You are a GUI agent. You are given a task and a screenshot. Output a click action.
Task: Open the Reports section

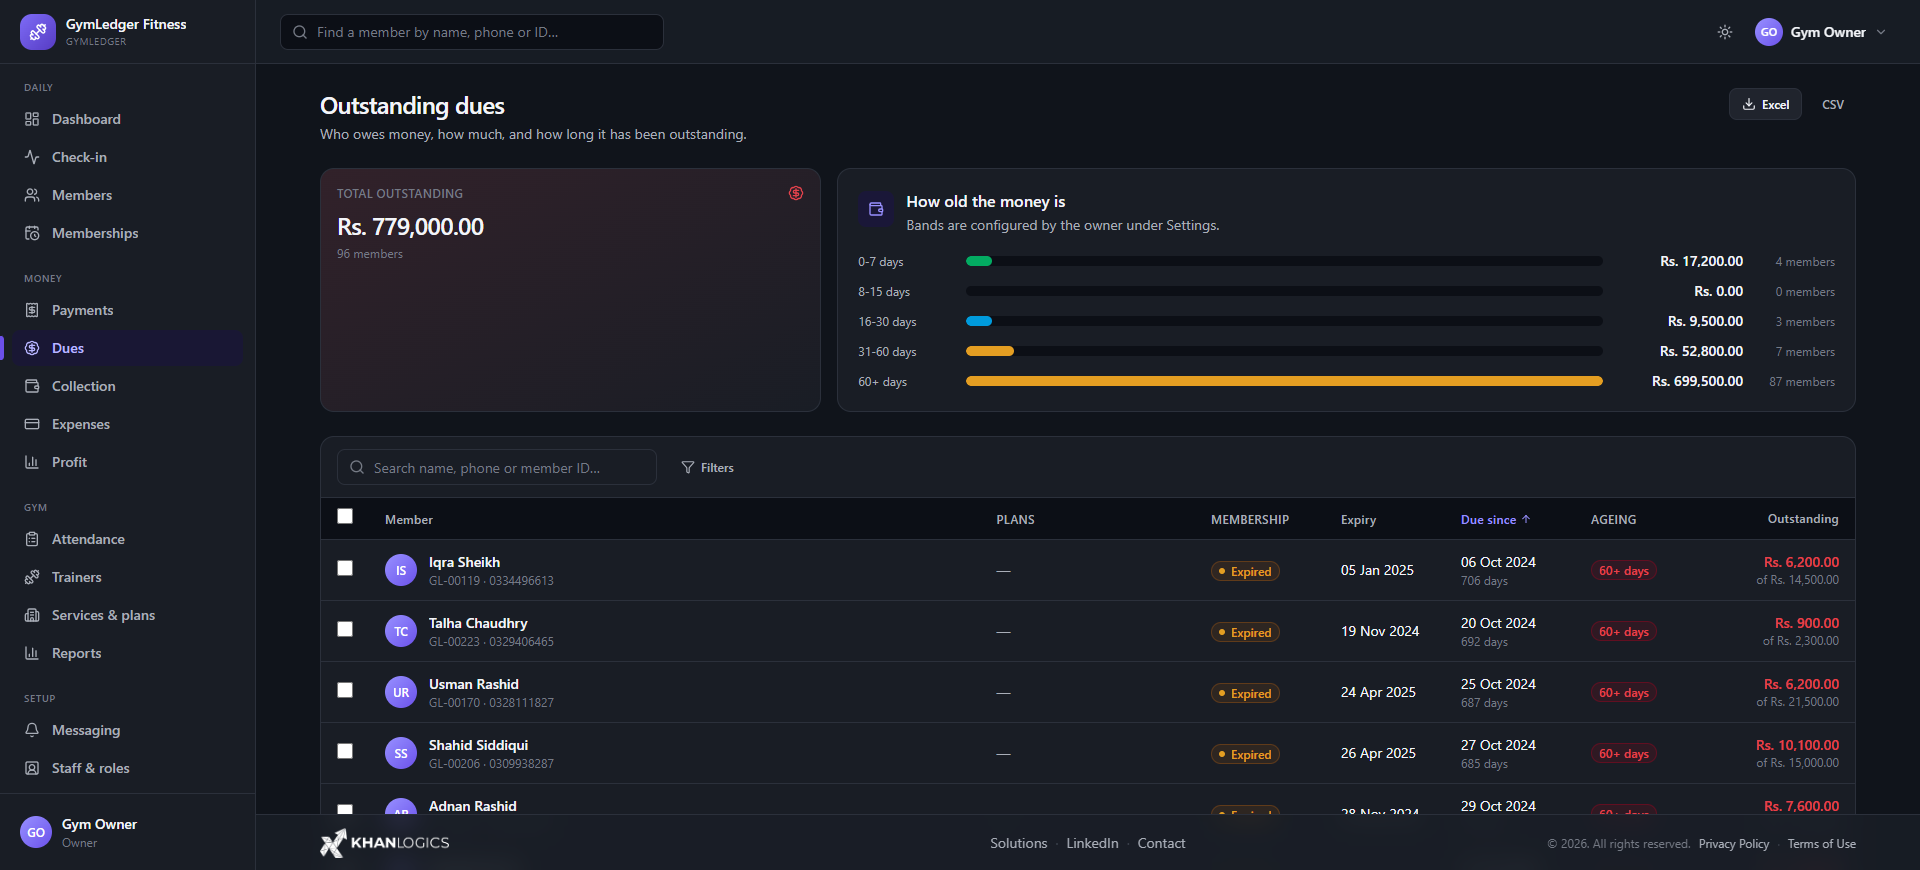[x=128, y=653]
